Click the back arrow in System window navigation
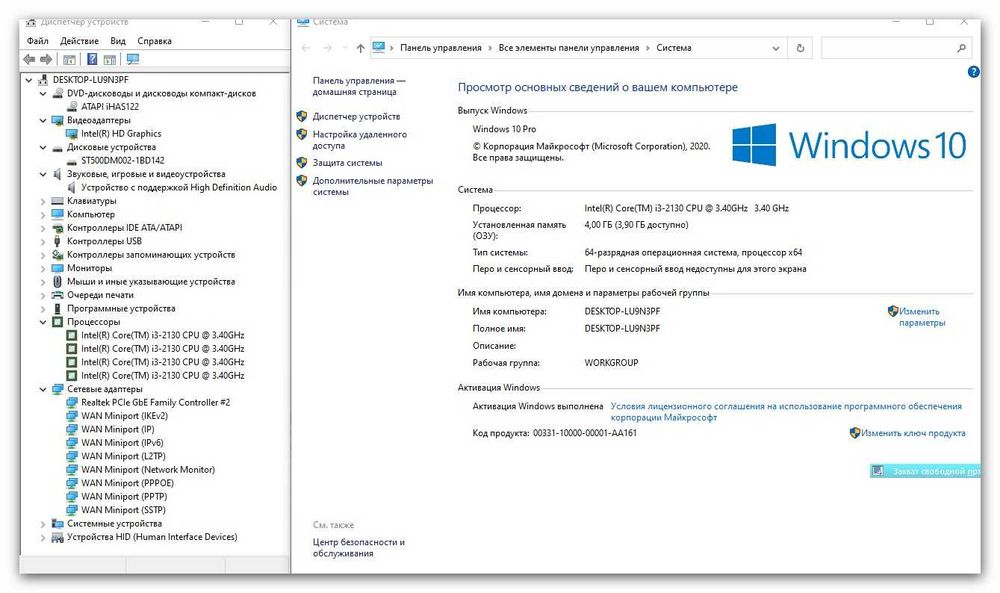Screen dimensions: 1000x593 305,48
